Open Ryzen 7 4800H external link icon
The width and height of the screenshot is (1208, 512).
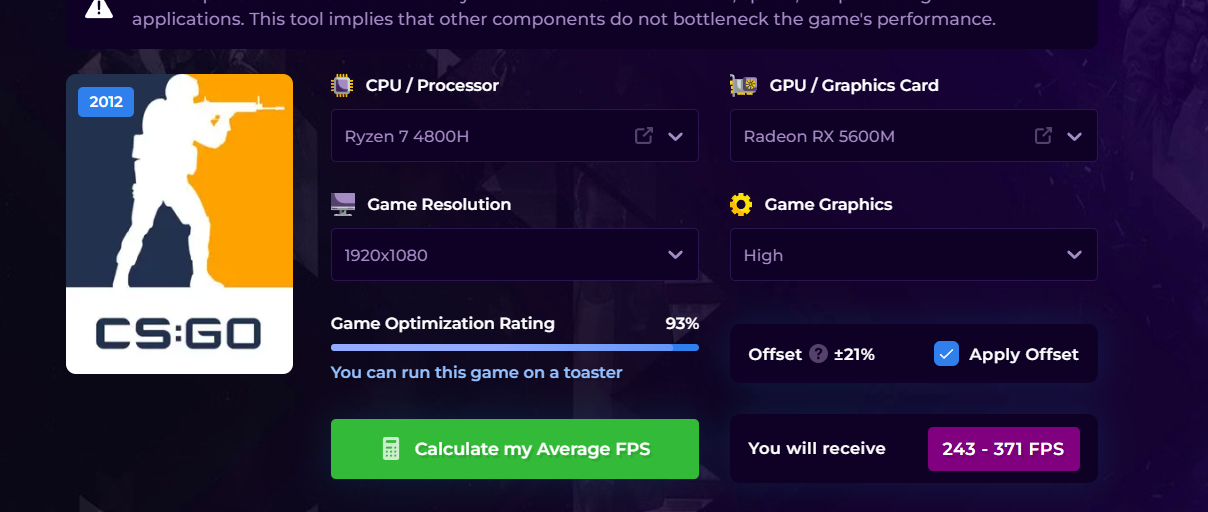(644, 136)
